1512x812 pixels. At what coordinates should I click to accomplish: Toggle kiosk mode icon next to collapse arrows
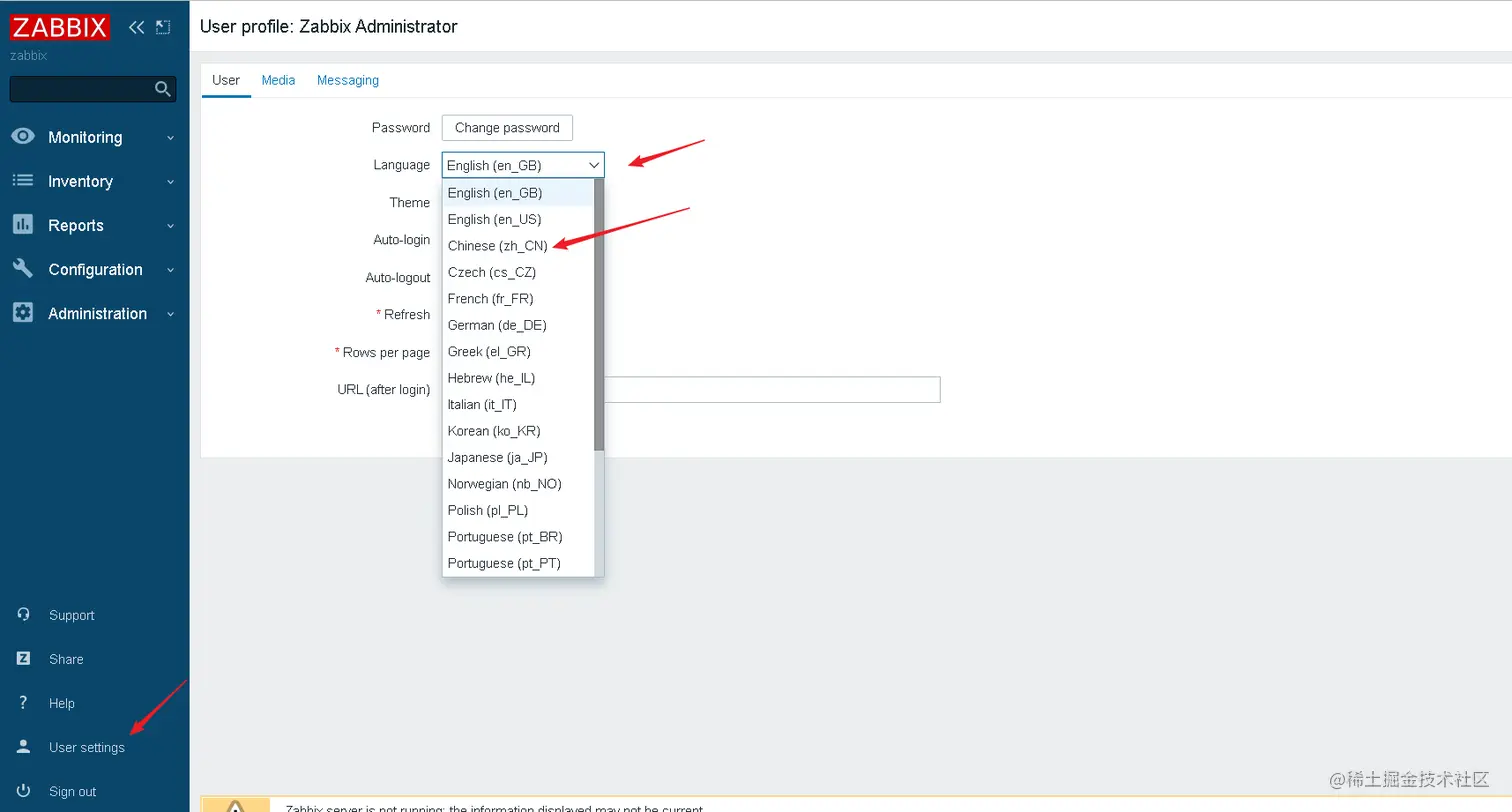click(x=163, y=27)
